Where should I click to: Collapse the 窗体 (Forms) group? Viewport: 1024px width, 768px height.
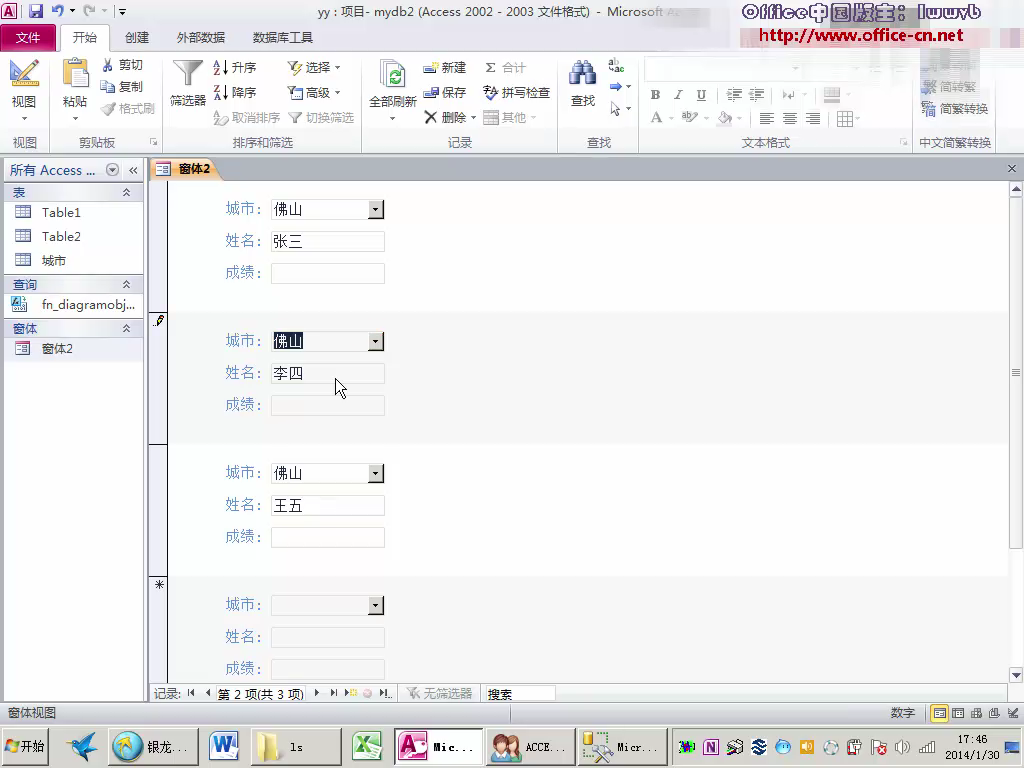(127, 328)
